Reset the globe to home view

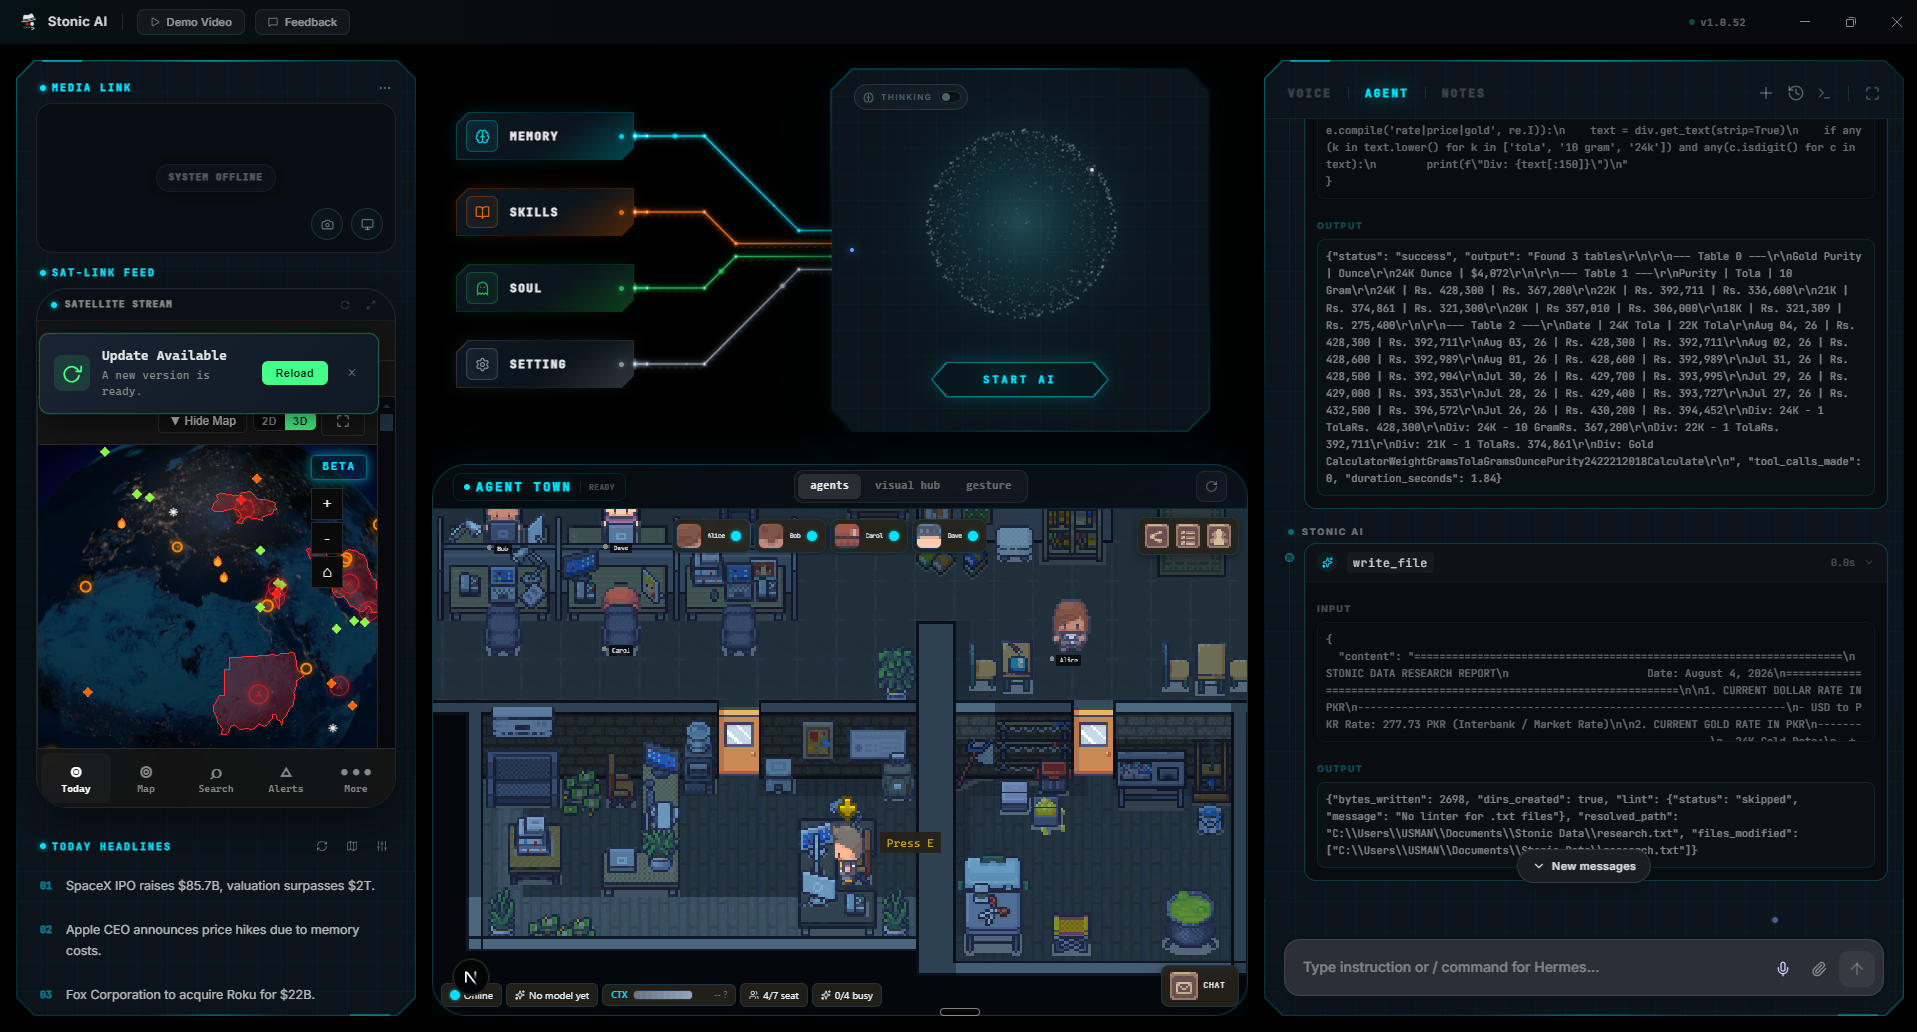pos(327,573)
